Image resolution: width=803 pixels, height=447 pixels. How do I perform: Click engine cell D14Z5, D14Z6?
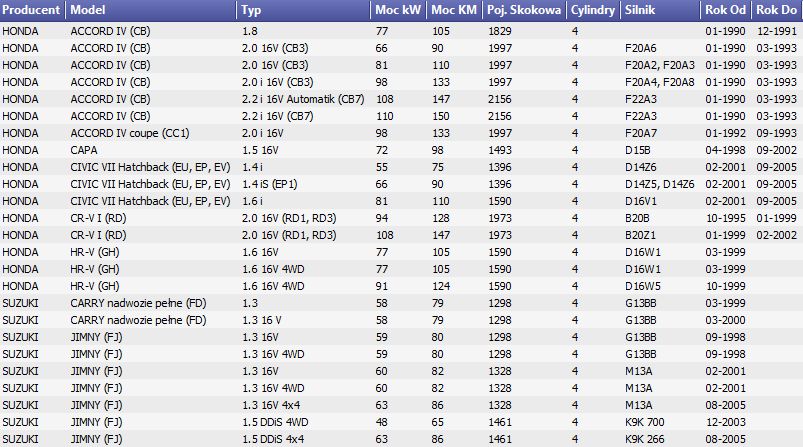[660, 184]
